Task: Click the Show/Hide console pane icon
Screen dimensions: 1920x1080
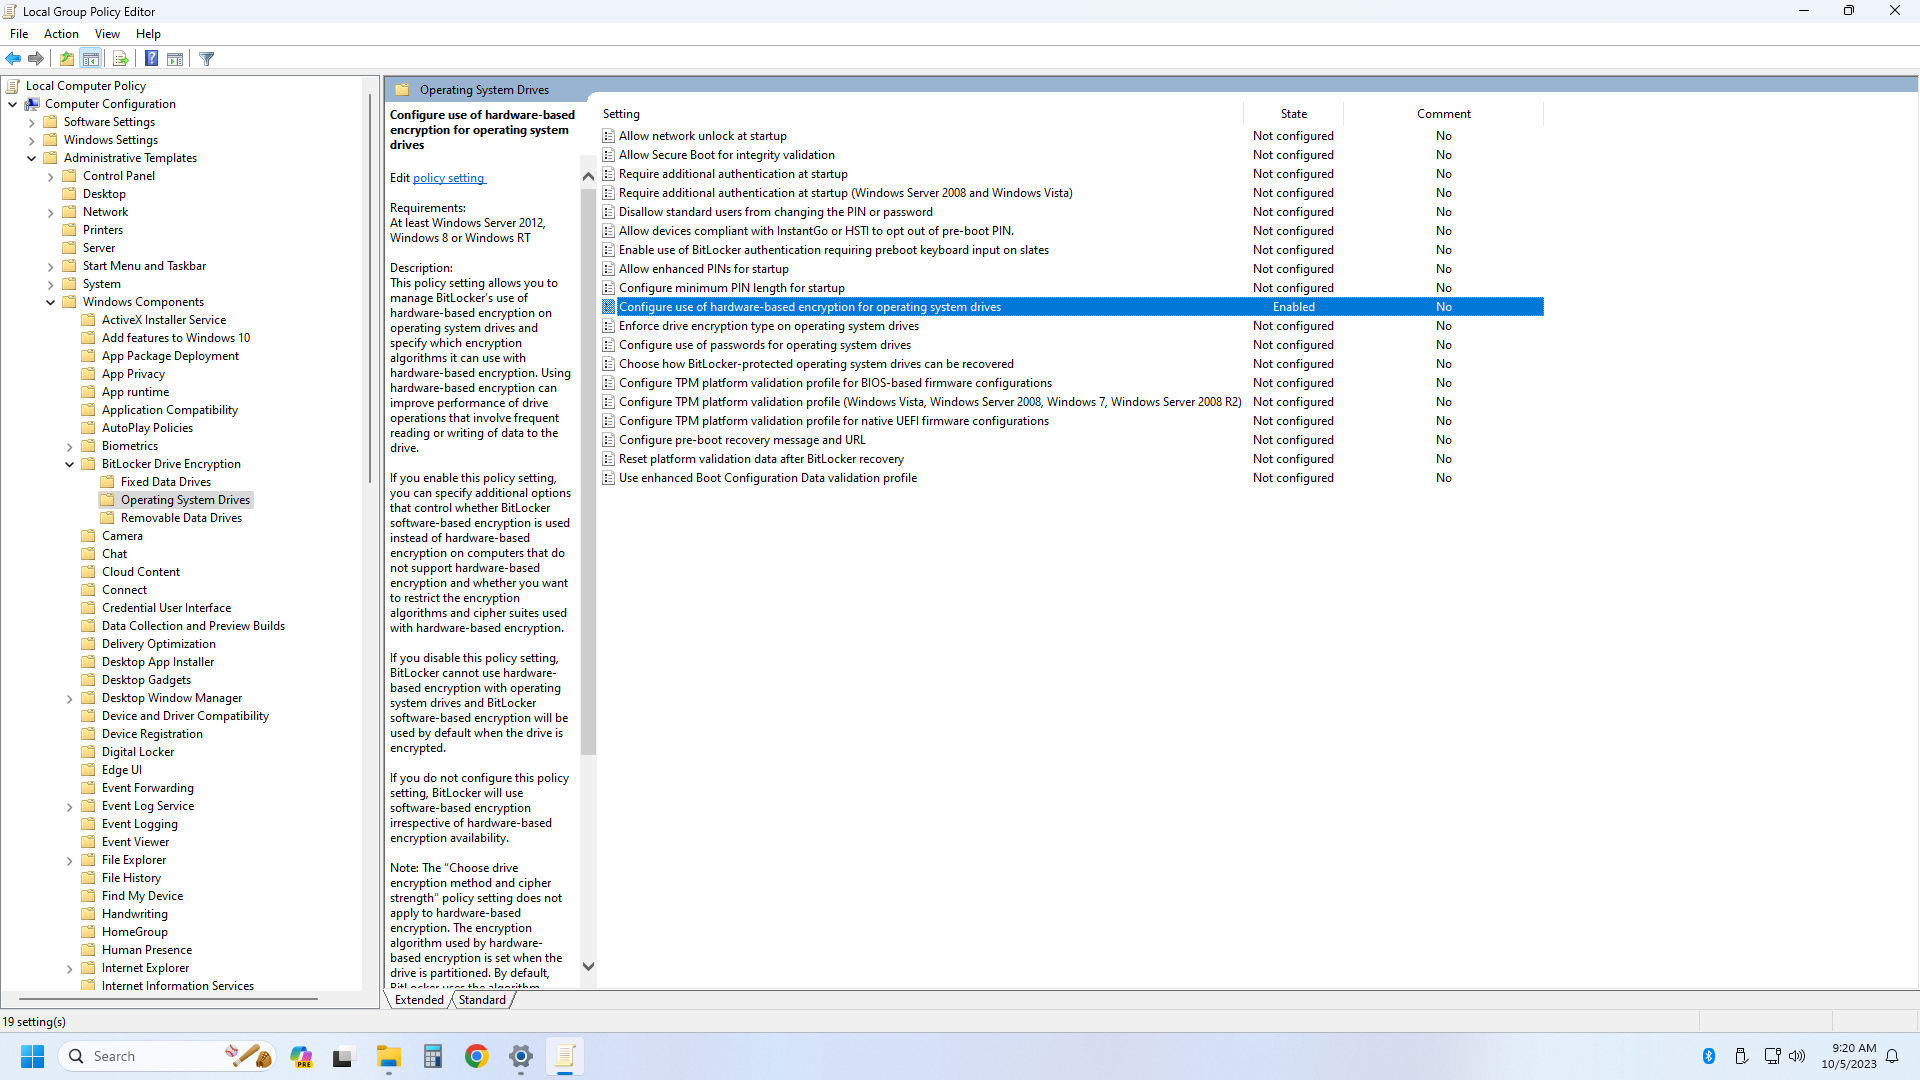Action: (91, 58)
